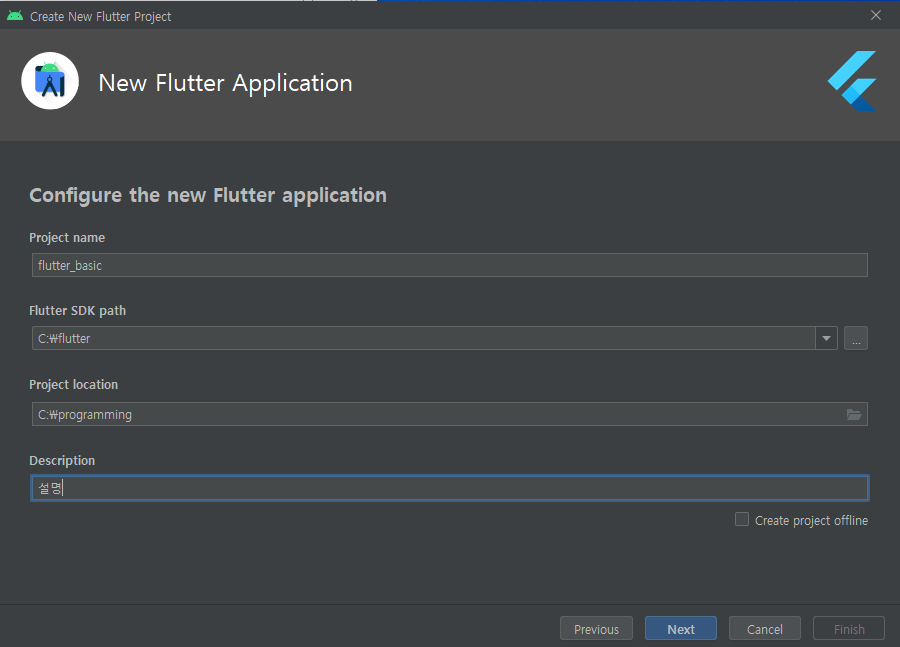Click the Description text field
The width and height of the screenshot is (900, 647).
pos(449,488)
